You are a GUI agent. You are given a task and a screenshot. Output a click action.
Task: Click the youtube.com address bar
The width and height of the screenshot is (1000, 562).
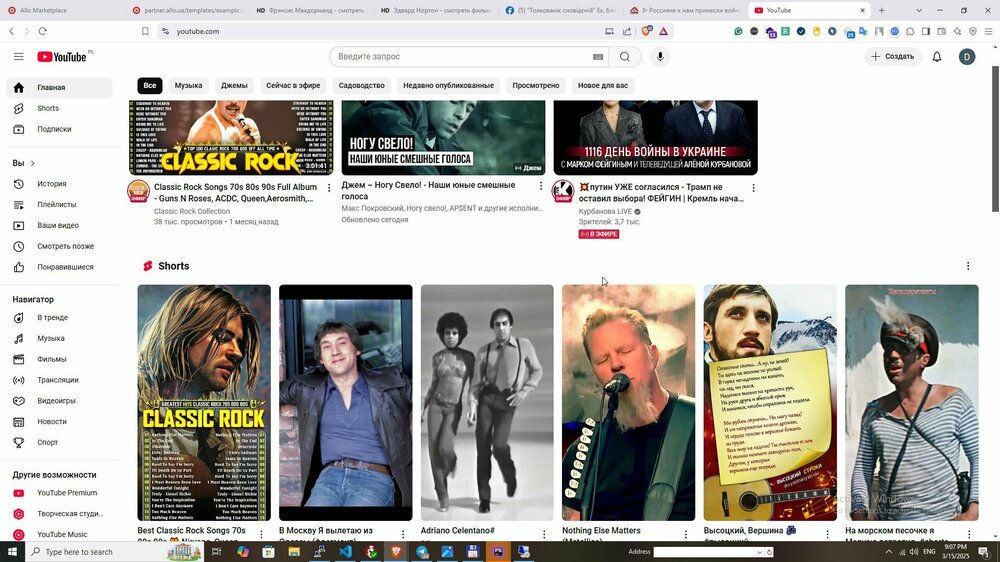[376, 31]
